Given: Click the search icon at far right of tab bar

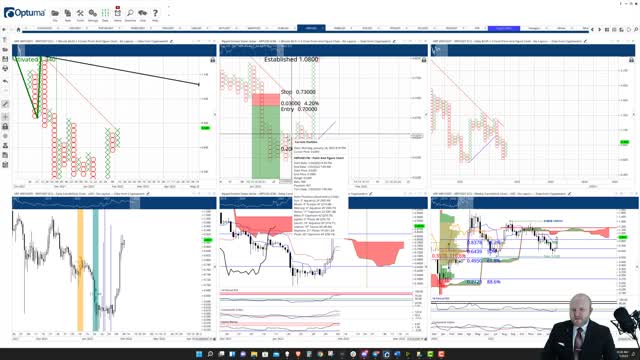Looking at the screenshot, I should 636,29.
